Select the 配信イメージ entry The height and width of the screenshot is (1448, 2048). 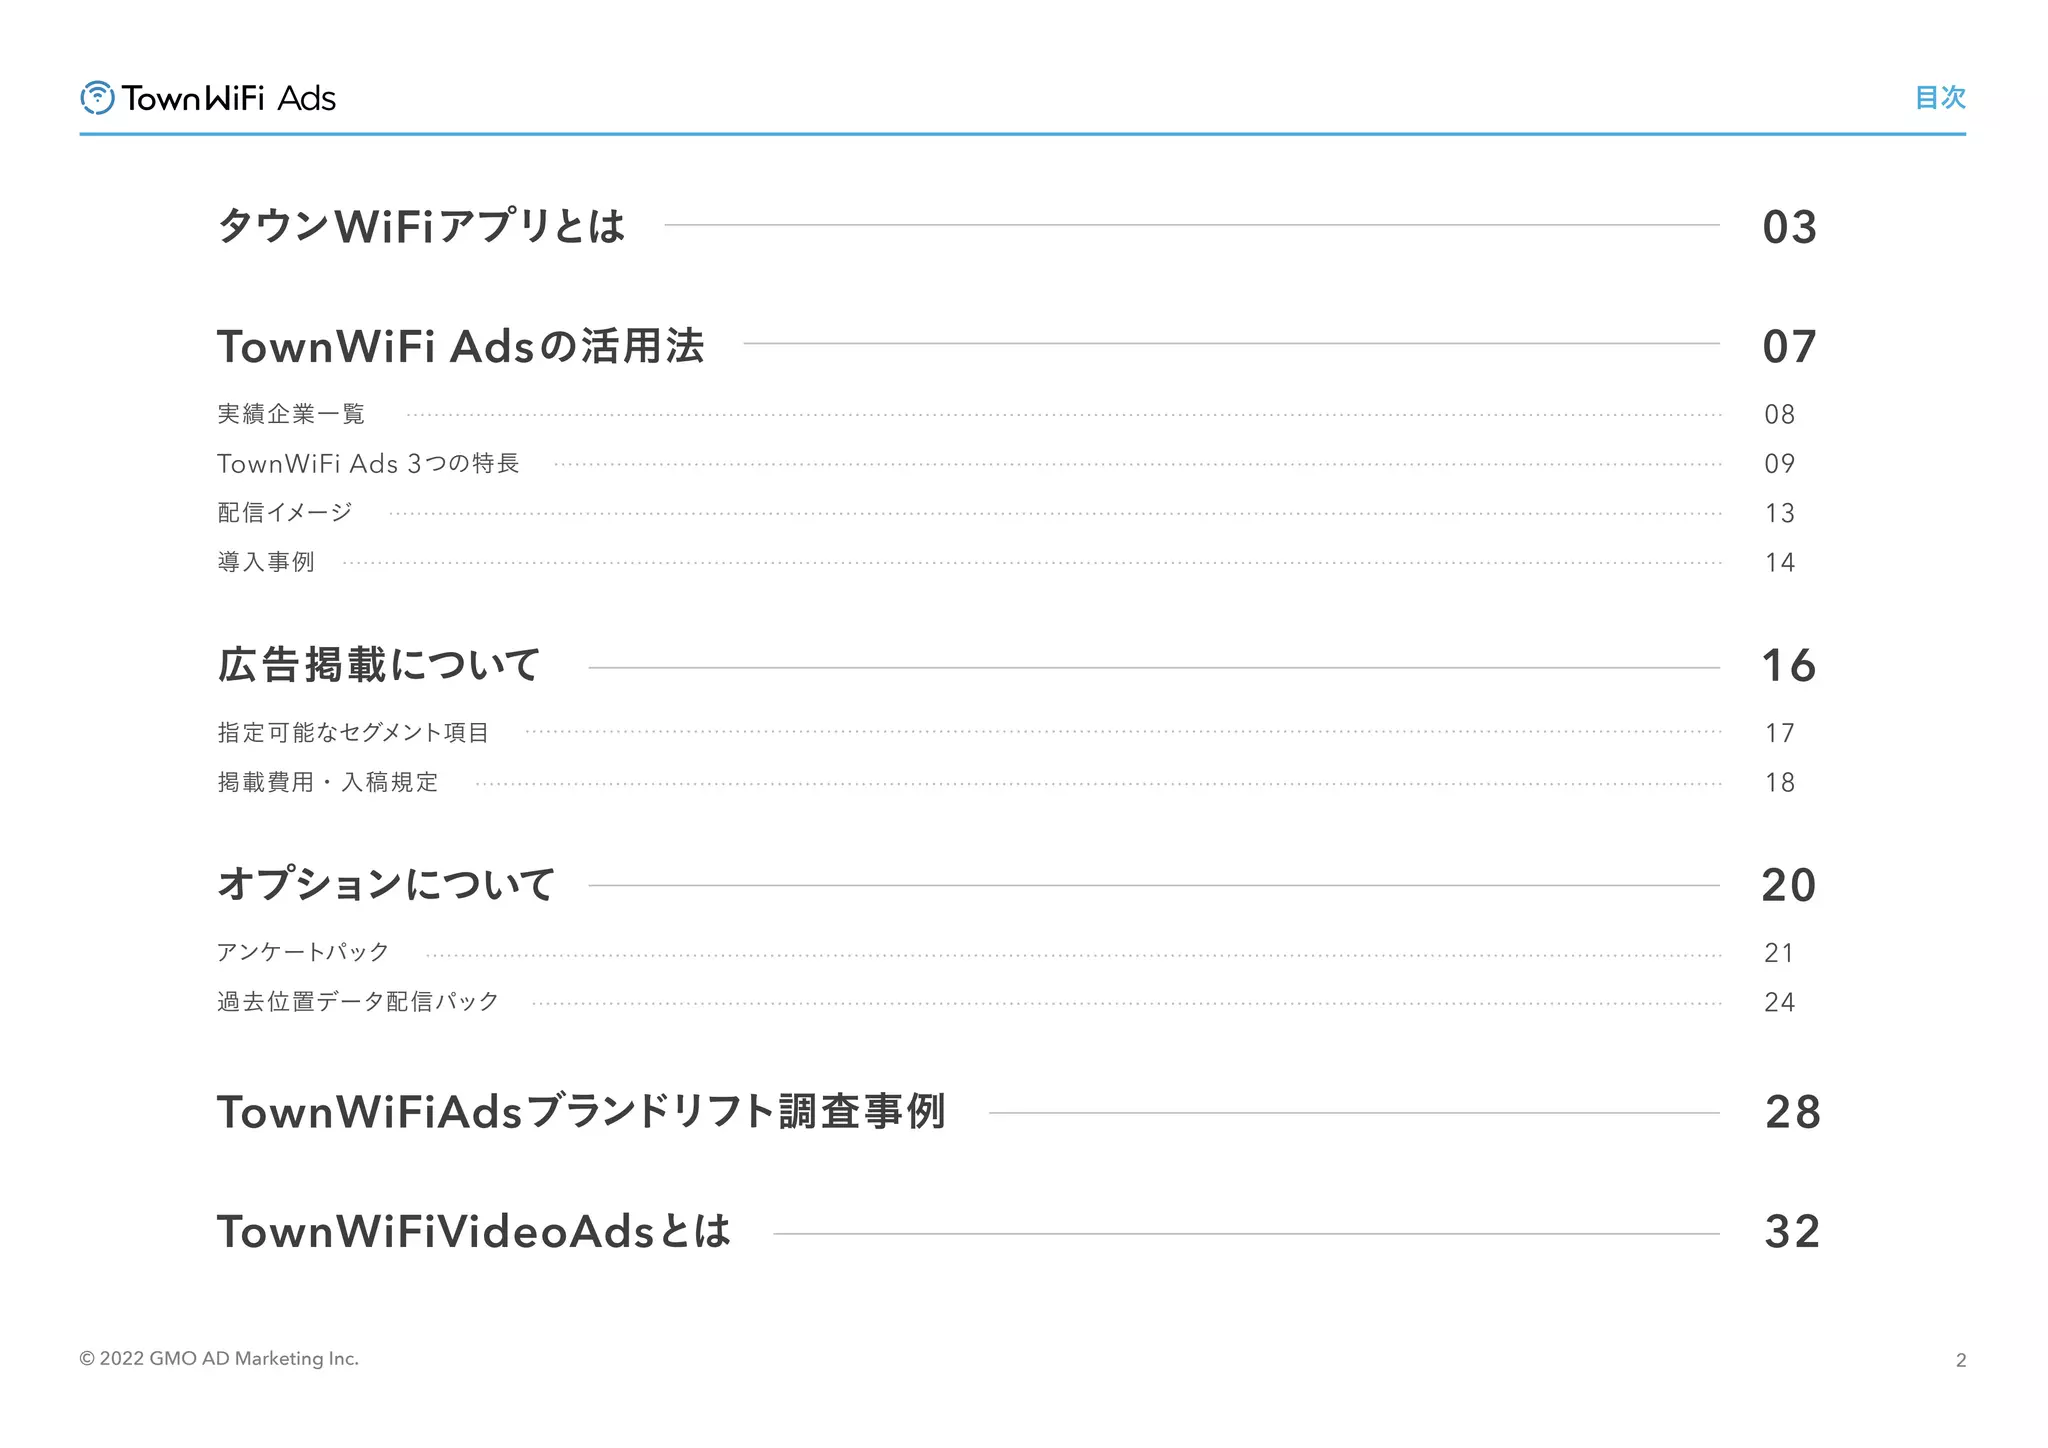point(285,512)
